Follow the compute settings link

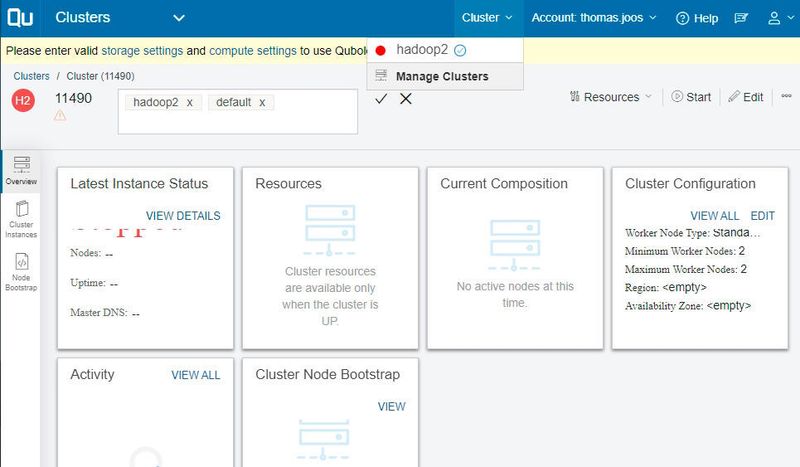coord(253,51)
